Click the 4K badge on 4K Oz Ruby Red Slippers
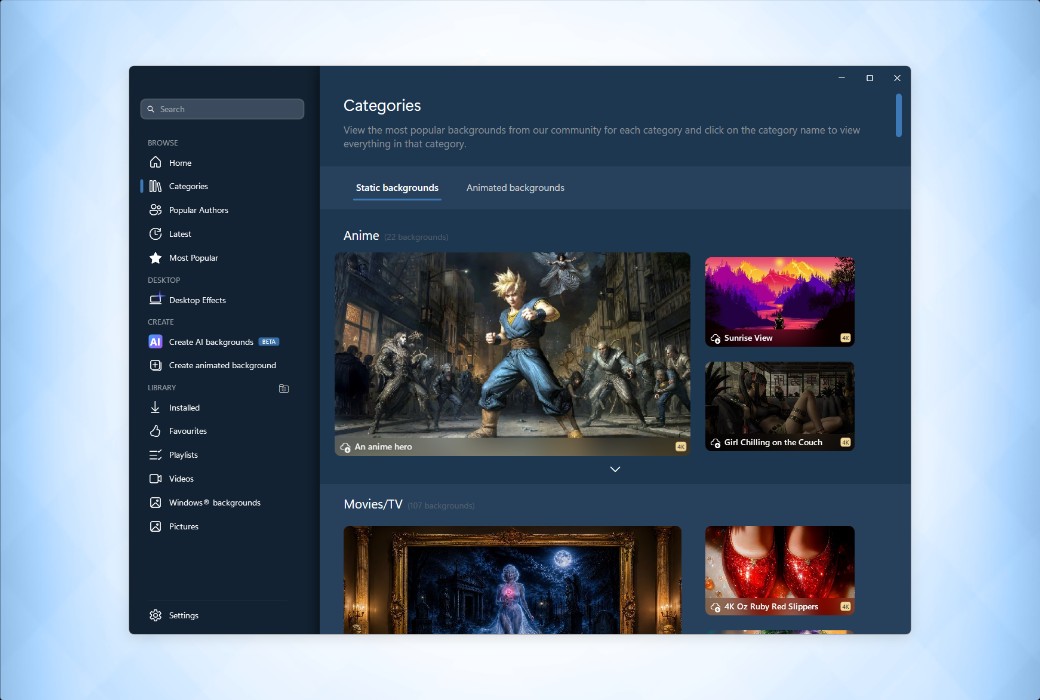 click(845, 606)
